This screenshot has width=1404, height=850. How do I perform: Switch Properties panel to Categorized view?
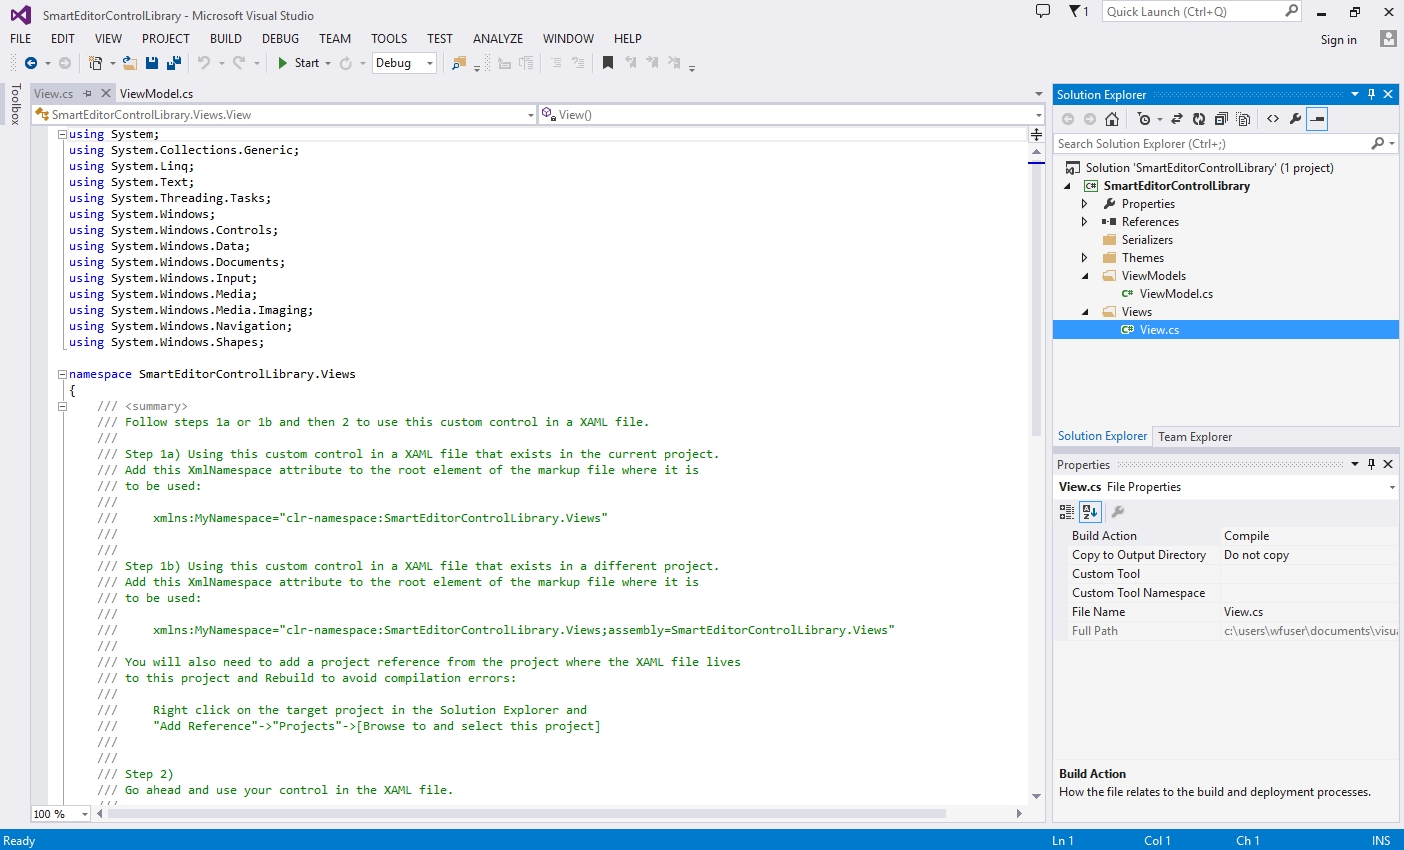click(x=1067, y=512)
